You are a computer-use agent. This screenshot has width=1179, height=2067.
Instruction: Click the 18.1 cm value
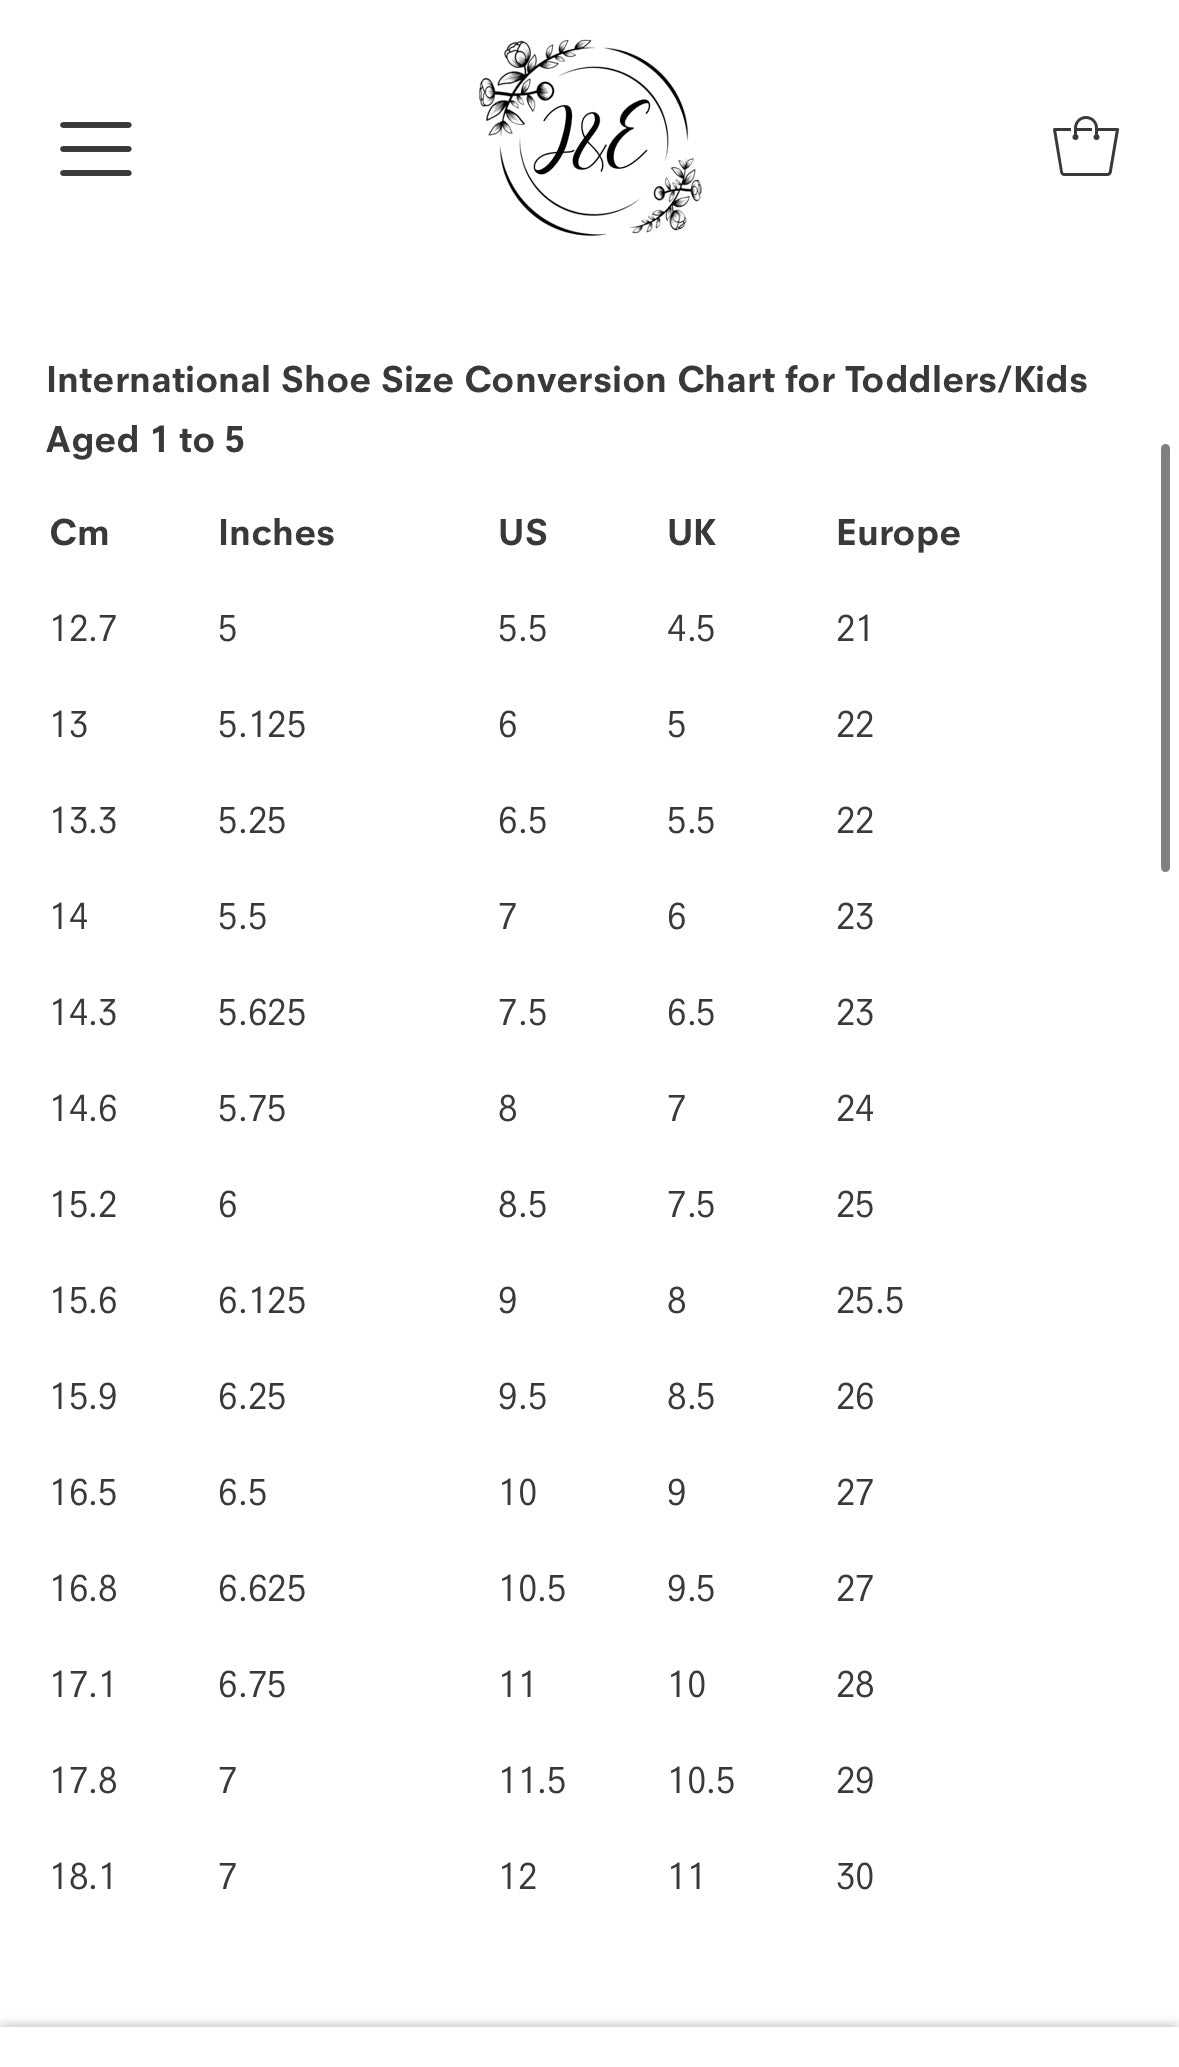(83, 1877)
